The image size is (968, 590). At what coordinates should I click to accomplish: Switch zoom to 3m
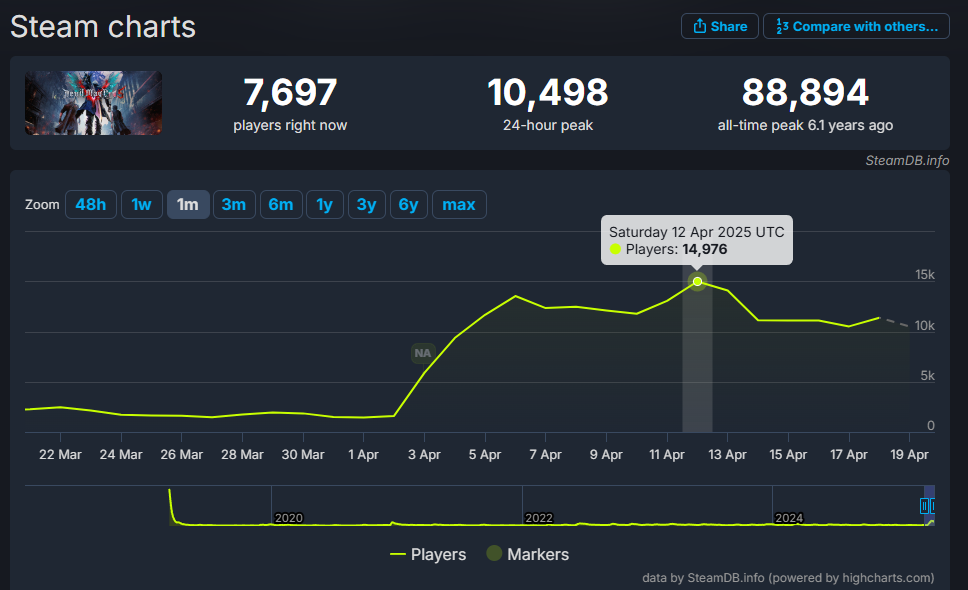tap(234, 204)
